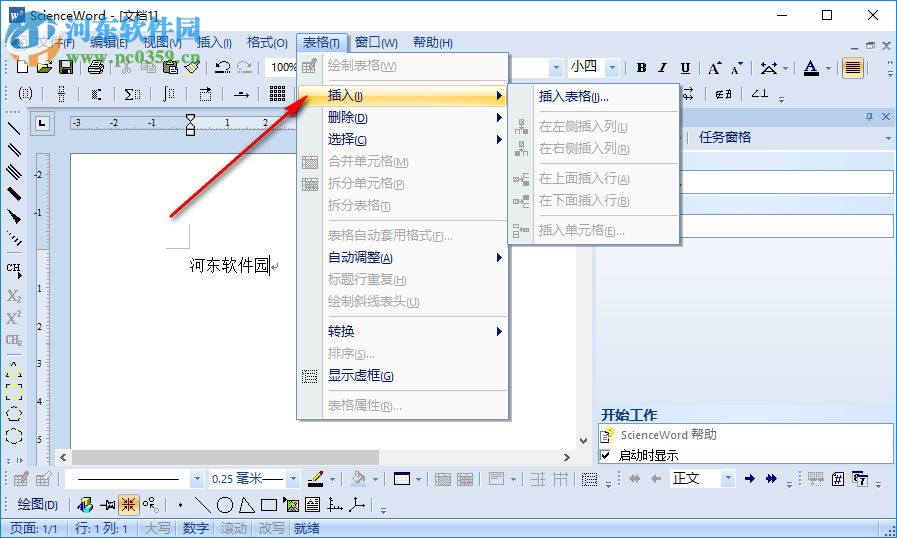Expand the 任务窗格 panel dropdown arrow

pyautogui.click(x=888, y=138)
